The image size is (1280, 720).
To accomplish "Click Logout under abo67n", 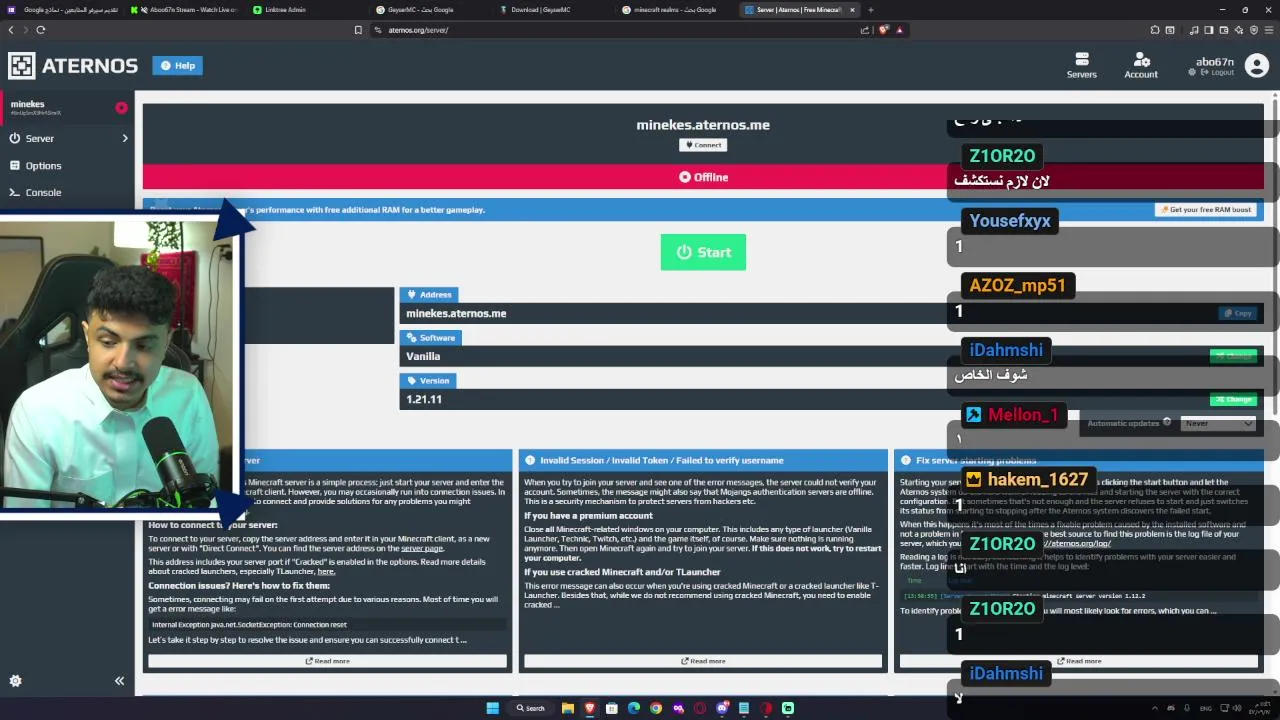I will coord(1218,73).
